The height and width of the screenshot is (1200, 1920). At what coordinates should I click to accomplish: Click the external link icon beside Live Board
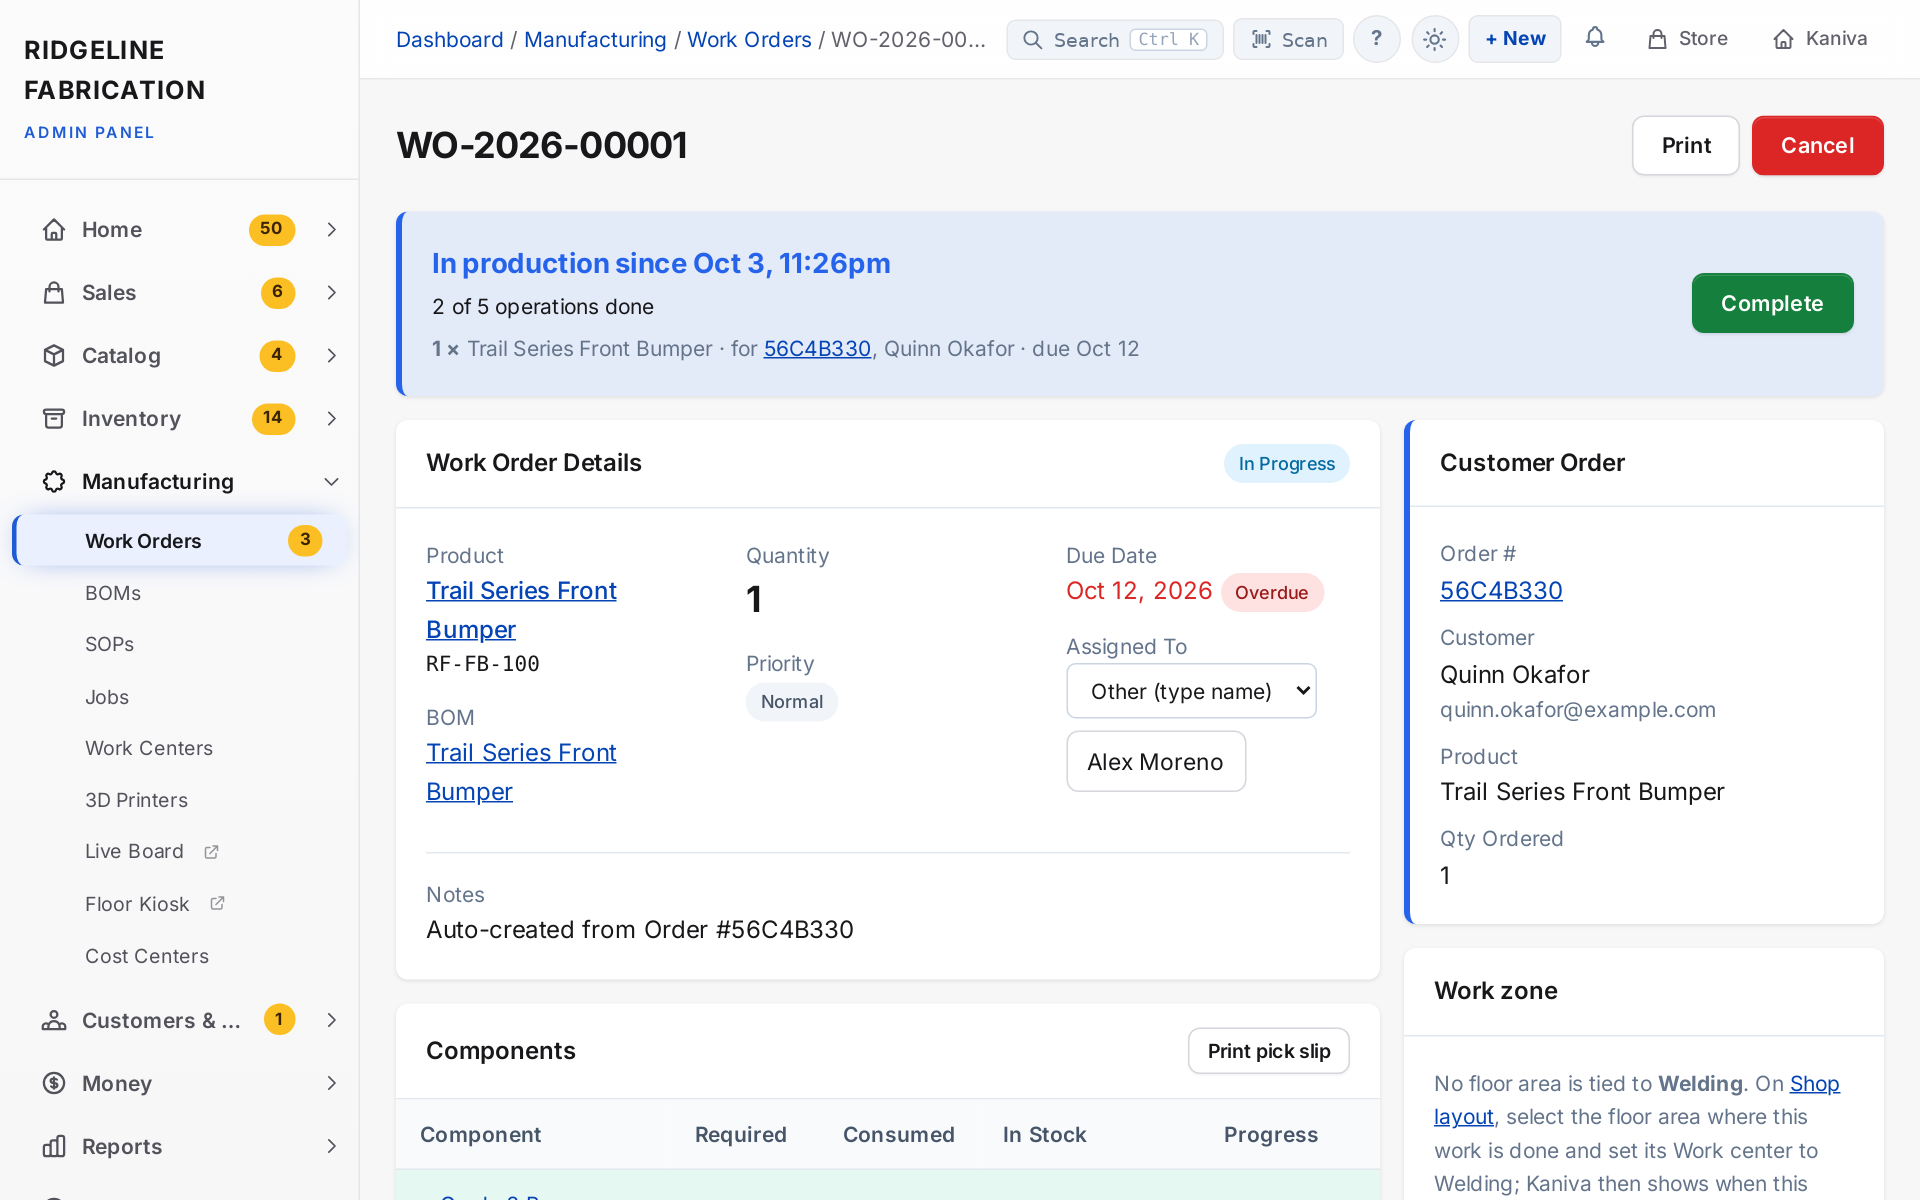[211, 852]
